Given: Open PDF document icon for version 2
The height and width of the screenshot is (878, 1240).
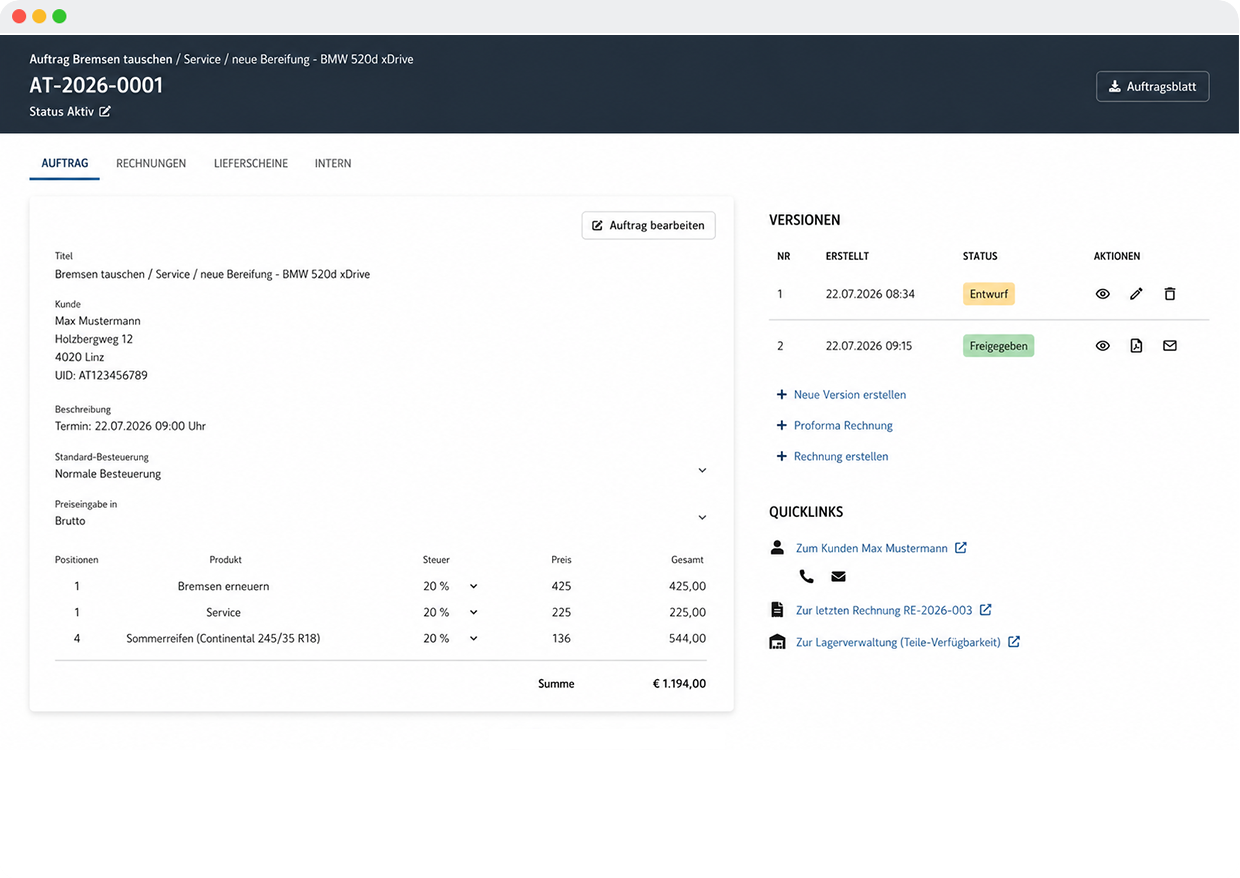Looking at the screenshot, I should 1136,346.
